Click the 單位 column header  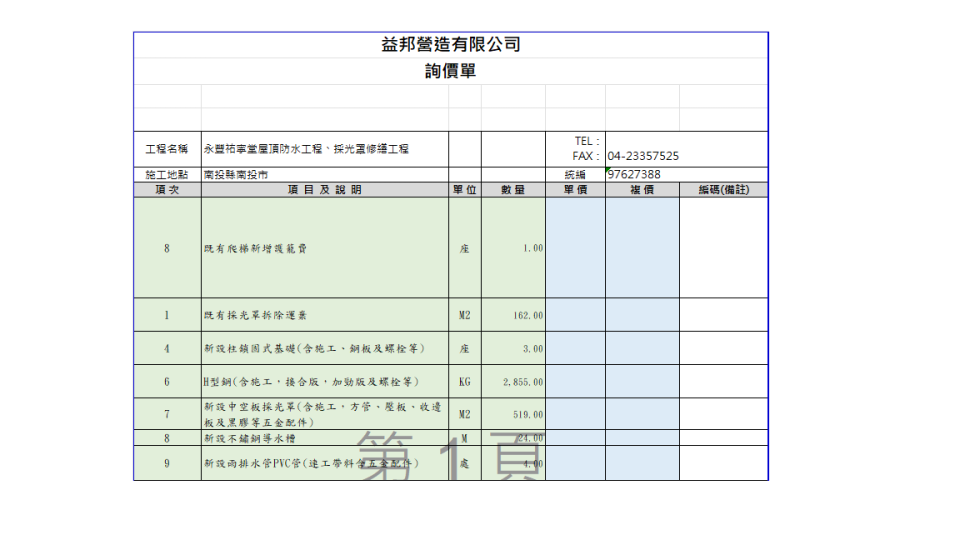pos(465,190)
